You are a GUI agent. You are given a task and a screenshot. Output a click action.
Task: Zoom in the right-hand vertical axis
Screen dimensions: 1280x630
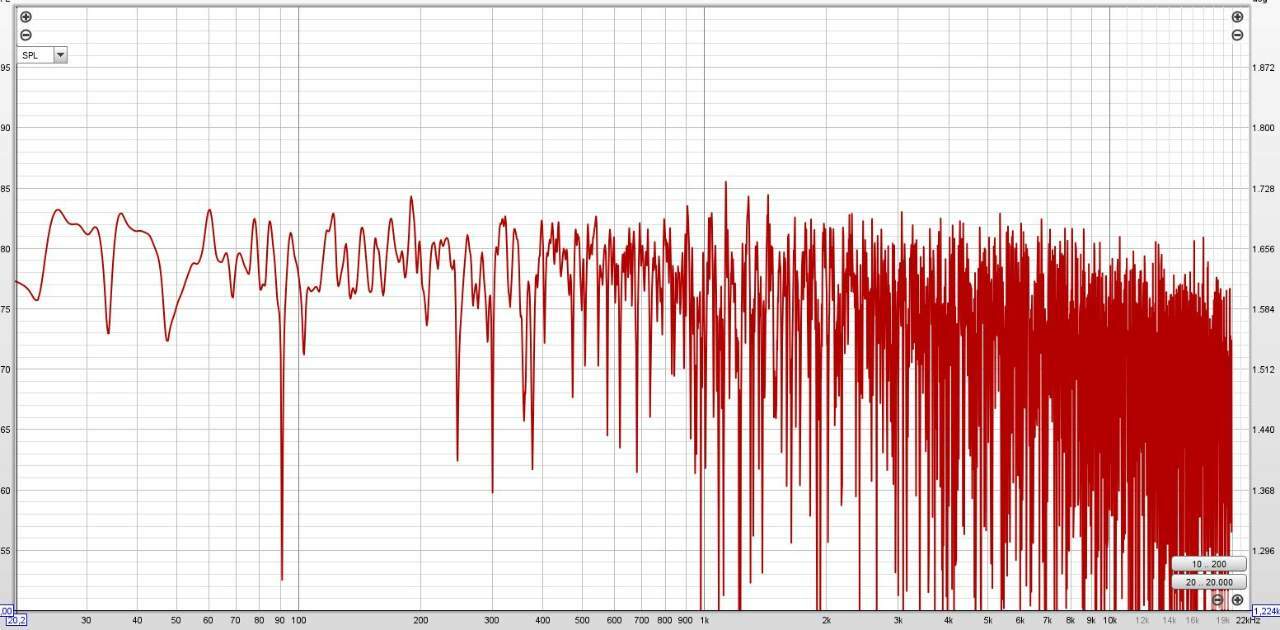[1237, 17]
